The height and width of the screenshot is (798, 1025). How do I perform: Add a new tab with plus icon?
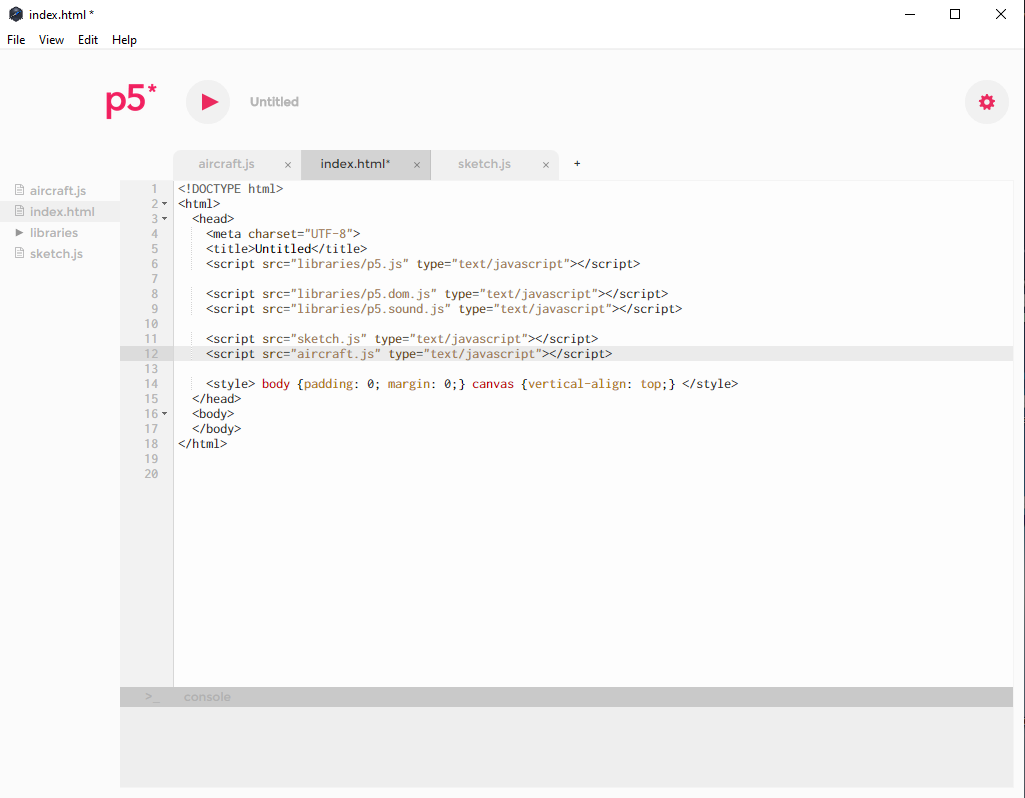click(x=577, y=164)
